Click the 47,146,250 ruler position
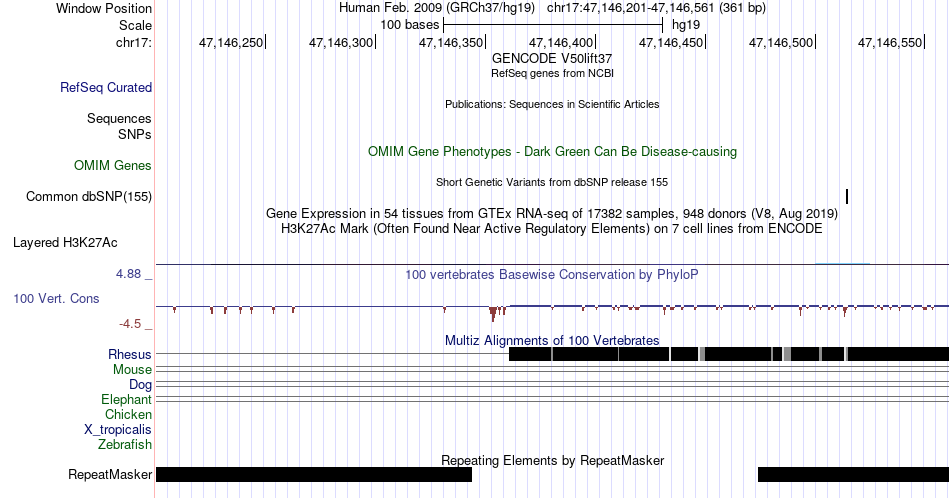The width and height of the screenshot is (950, 498). tap(231, 42)
